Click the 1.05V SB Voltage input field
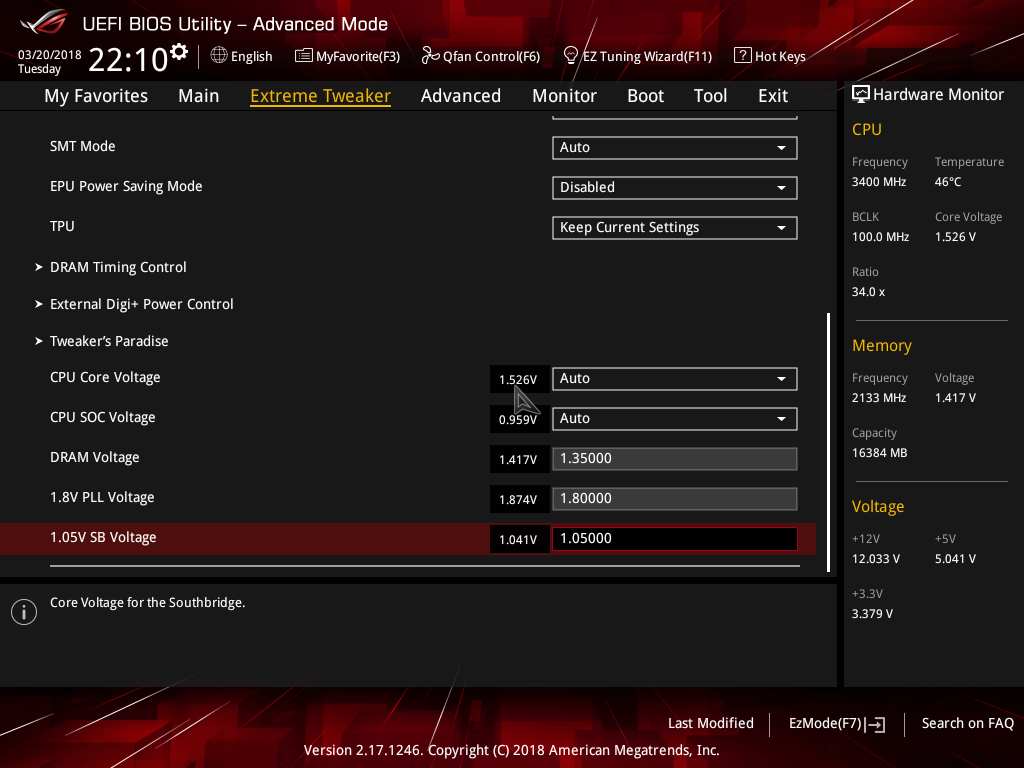 coord(675,539)
